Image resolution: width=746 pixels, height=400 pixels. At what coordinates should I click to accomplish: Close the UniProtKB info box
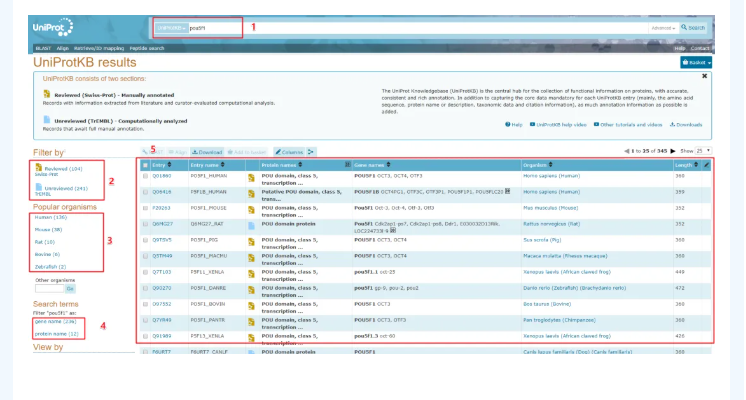click(x=705, y=76)
